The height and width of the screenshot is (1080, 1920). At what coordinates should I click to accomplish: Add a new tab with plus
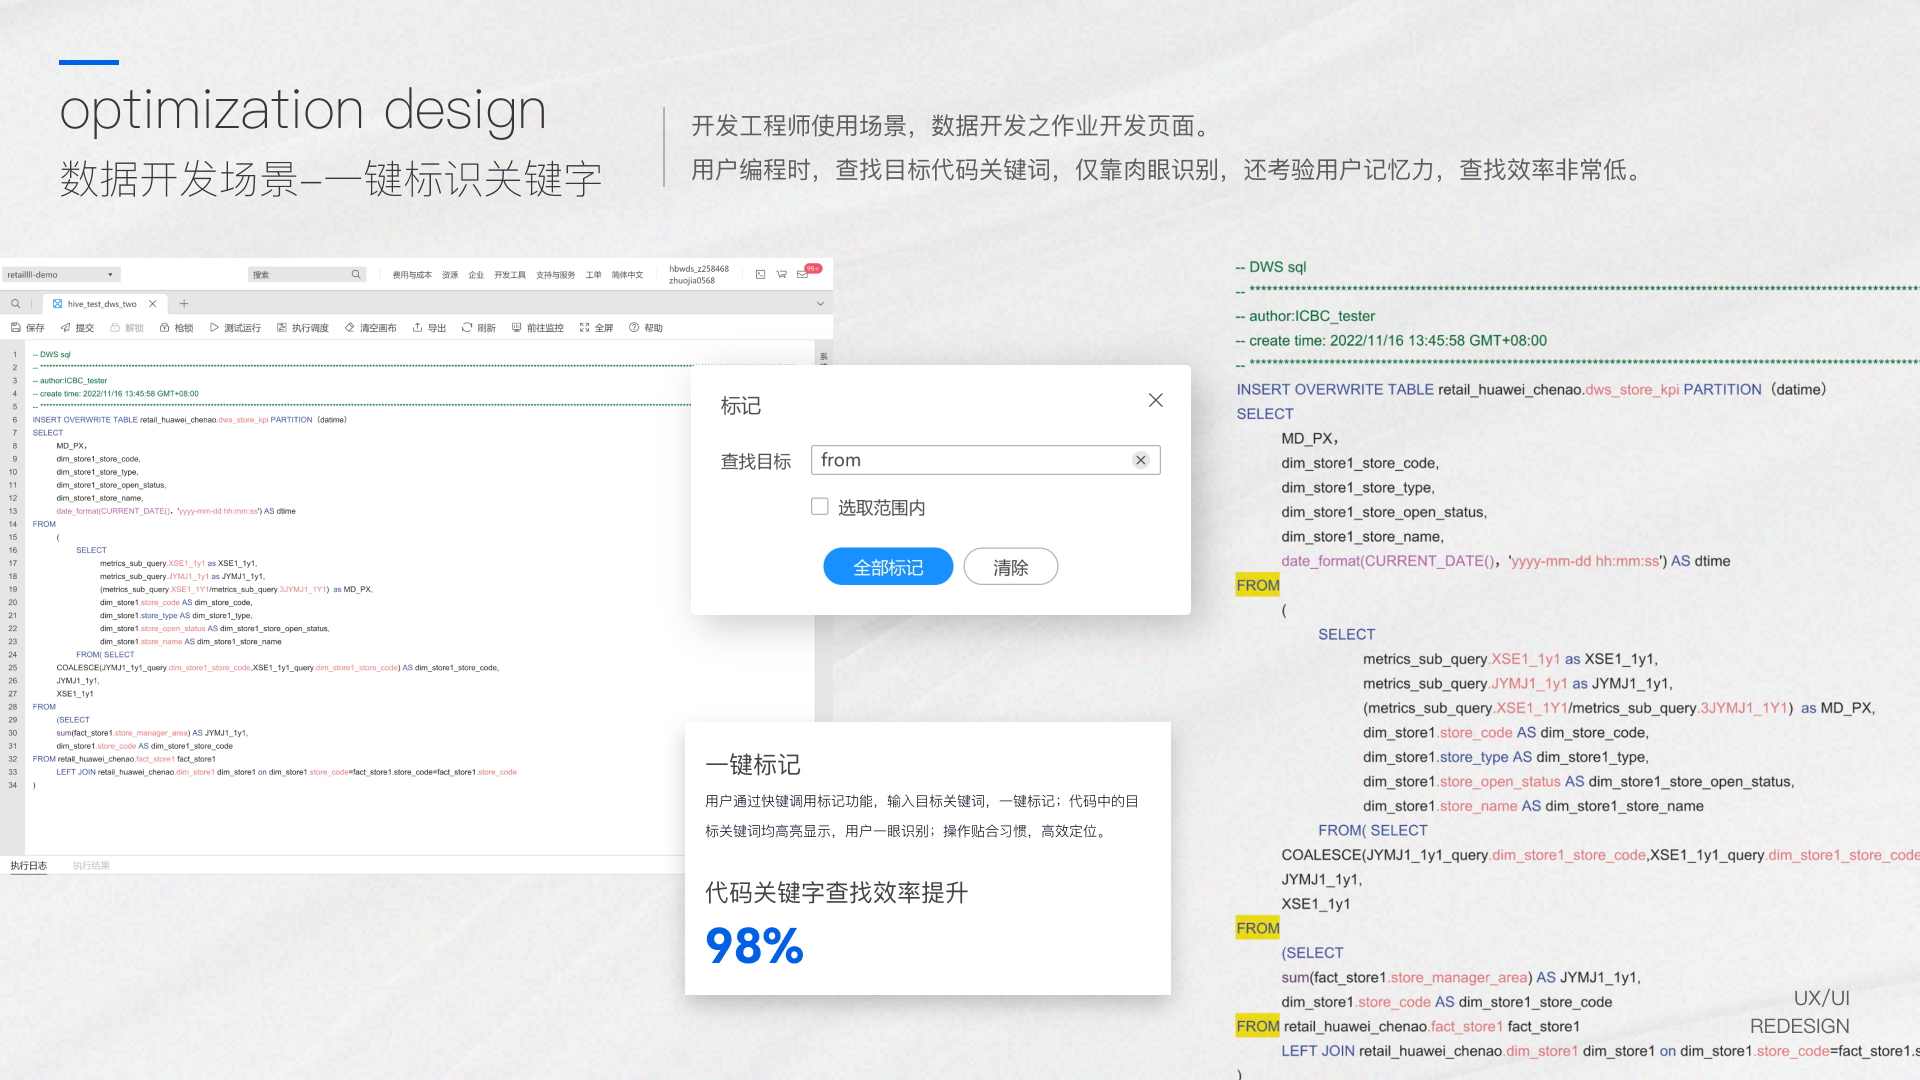point(184,304)
